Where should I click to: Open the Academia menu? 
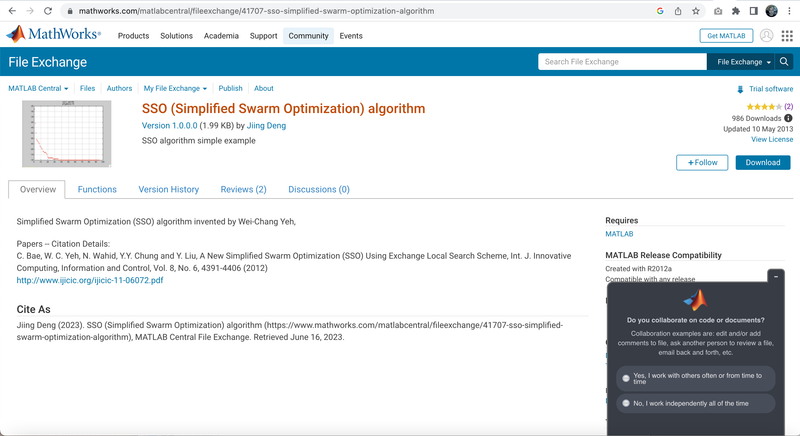(x=221, y=36)
